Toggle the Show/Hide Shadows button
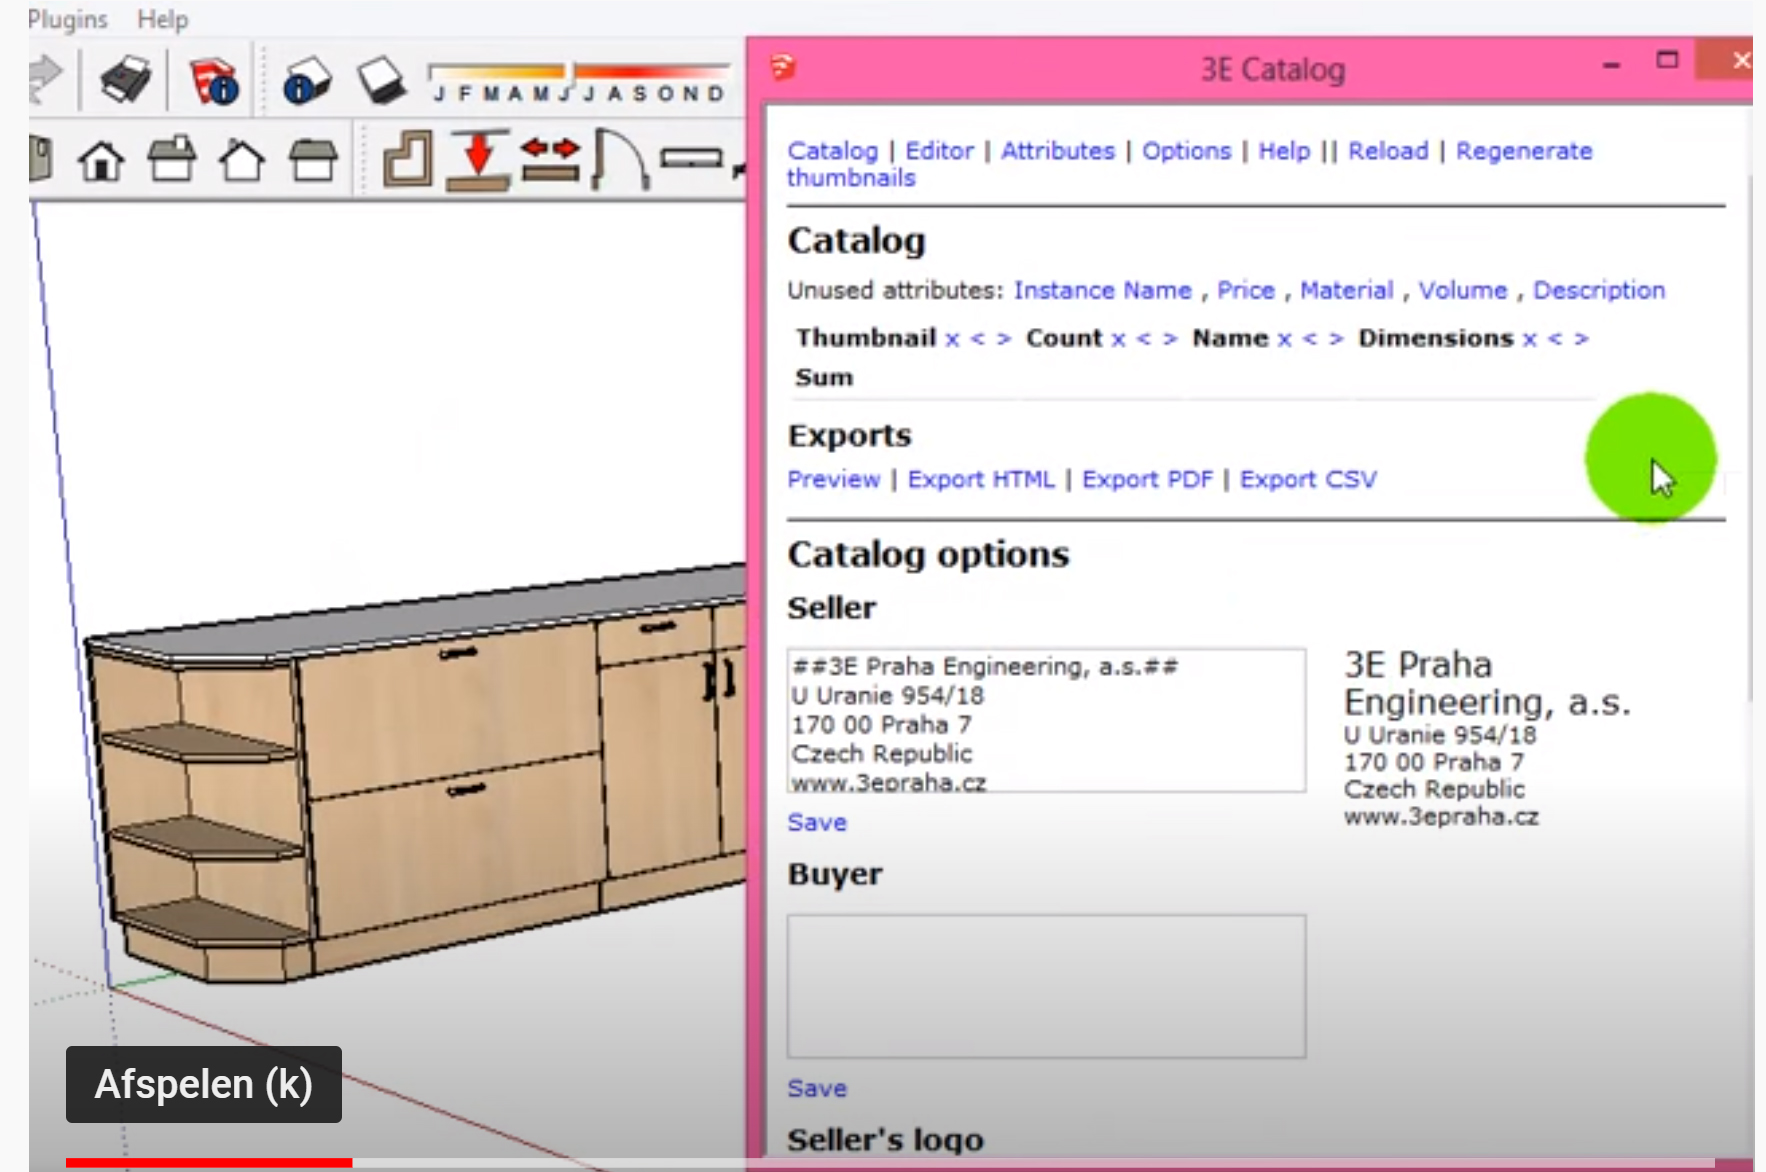The height and width of the screenshot is (1172, 1766). coord(380,80)
